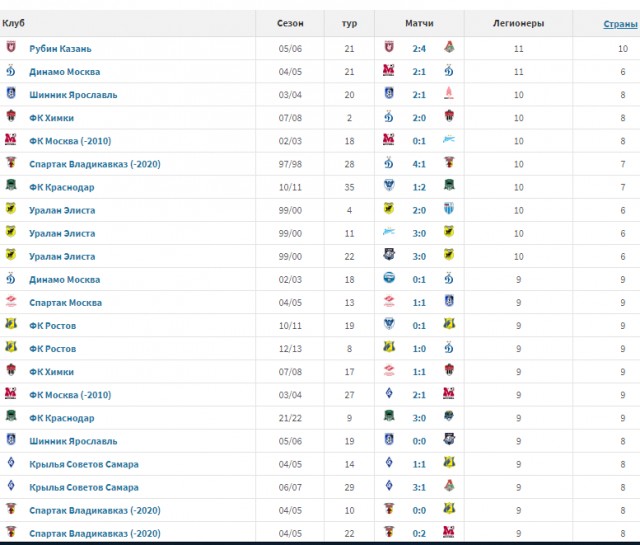Image resolution: width=640 pixels, height=545 pixels.
Task: Click home crest in Динамо 0:1 02/03 match
Action: coord(389,278)
